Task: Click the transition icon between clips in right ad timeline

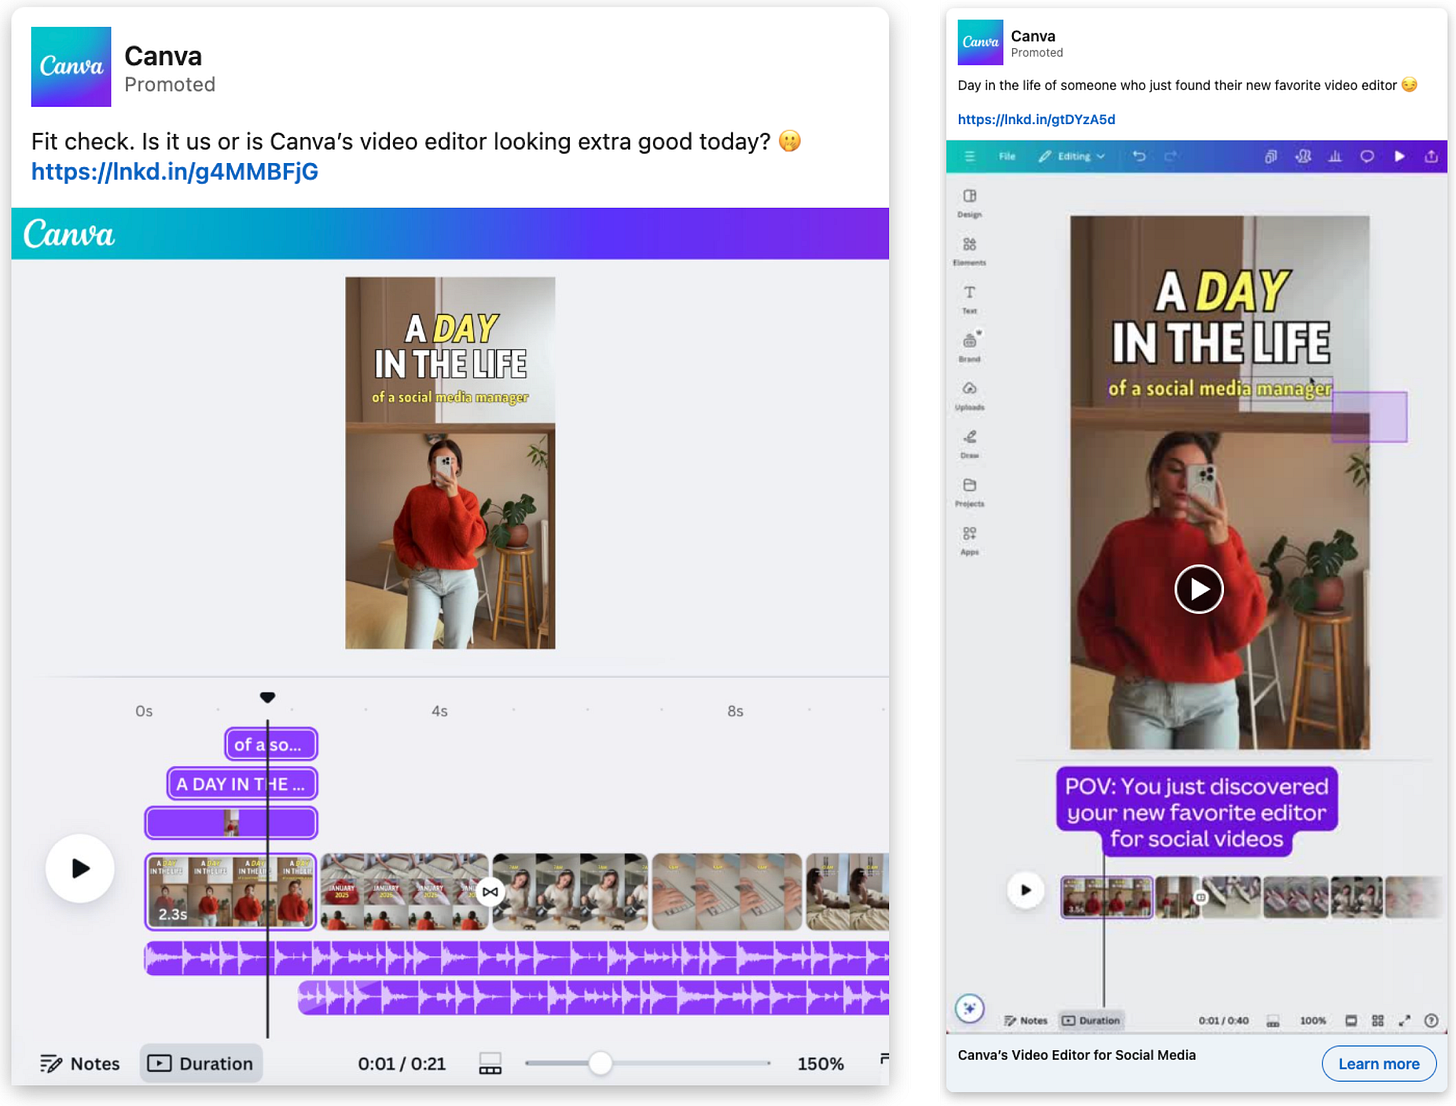Action: click(1201, 898)
